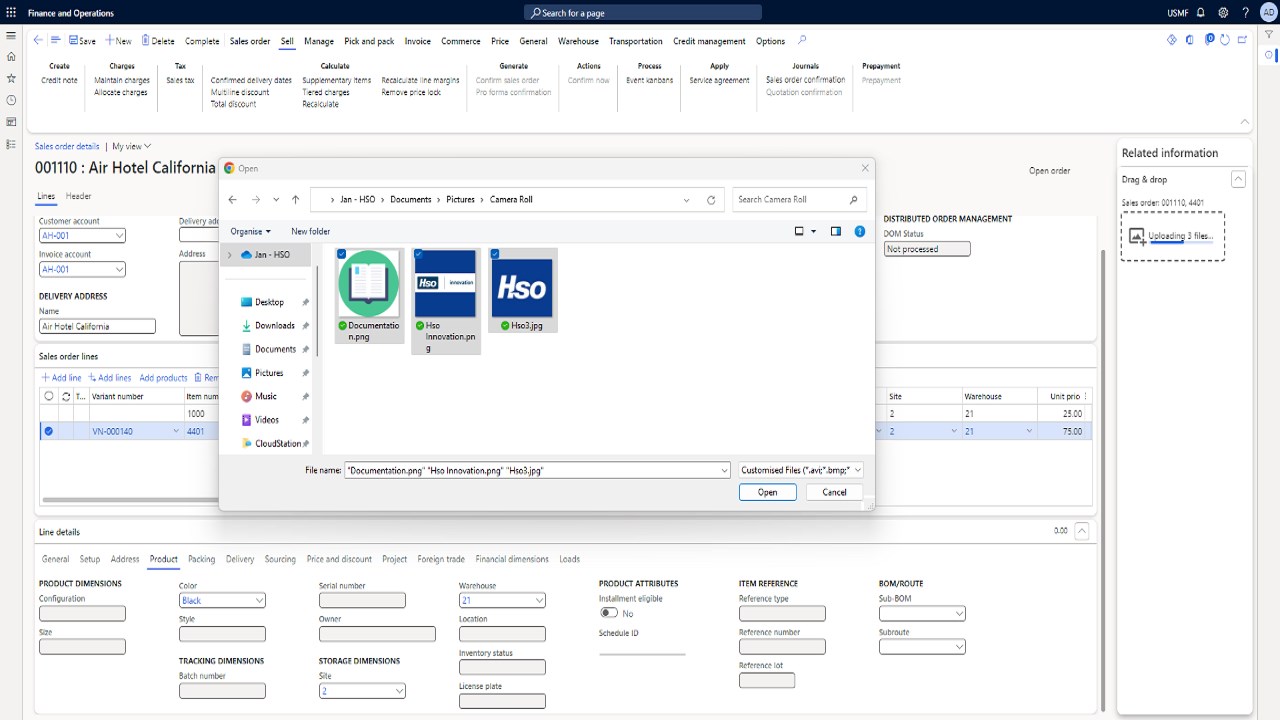
Task: Open the filter pane funnel icon
Action: coord(1269,35)
